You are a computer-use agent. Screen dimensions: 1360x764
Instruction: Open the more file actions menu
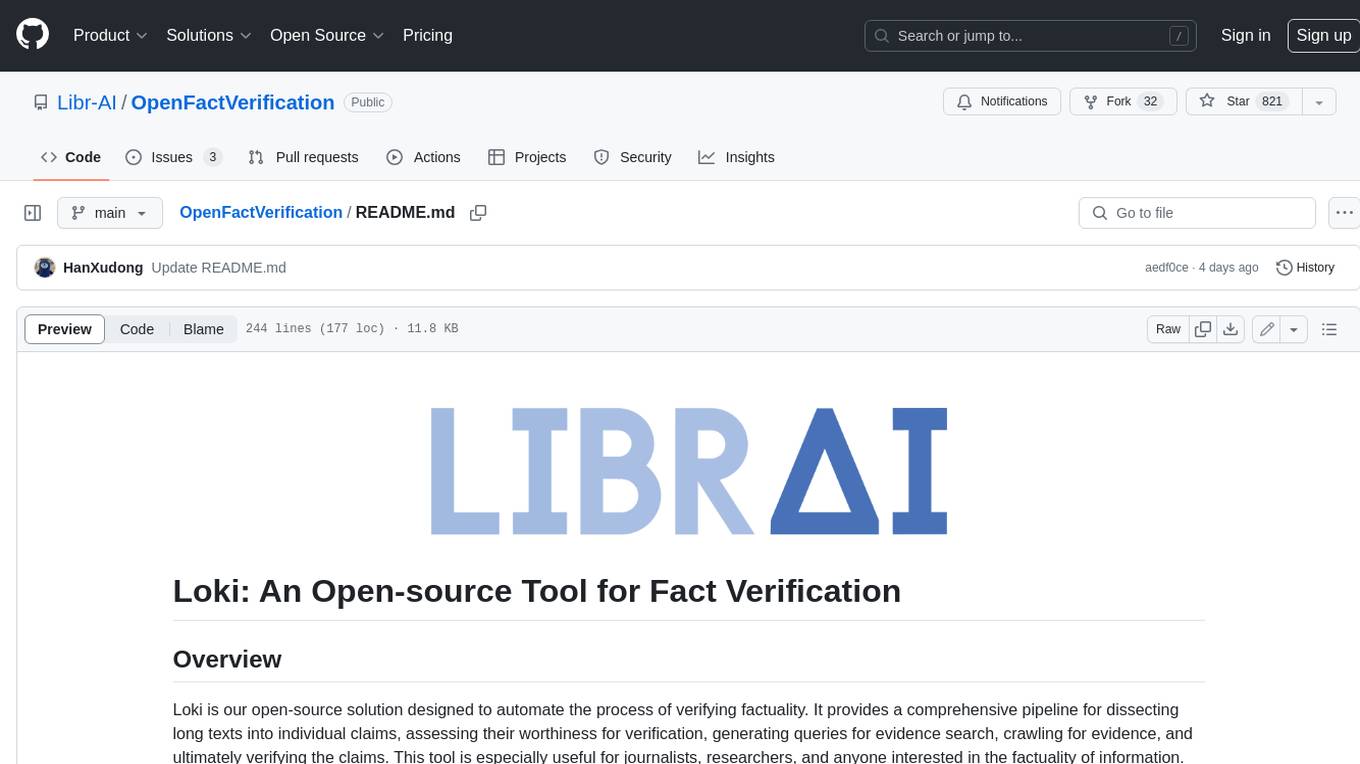click(1344, 213)
